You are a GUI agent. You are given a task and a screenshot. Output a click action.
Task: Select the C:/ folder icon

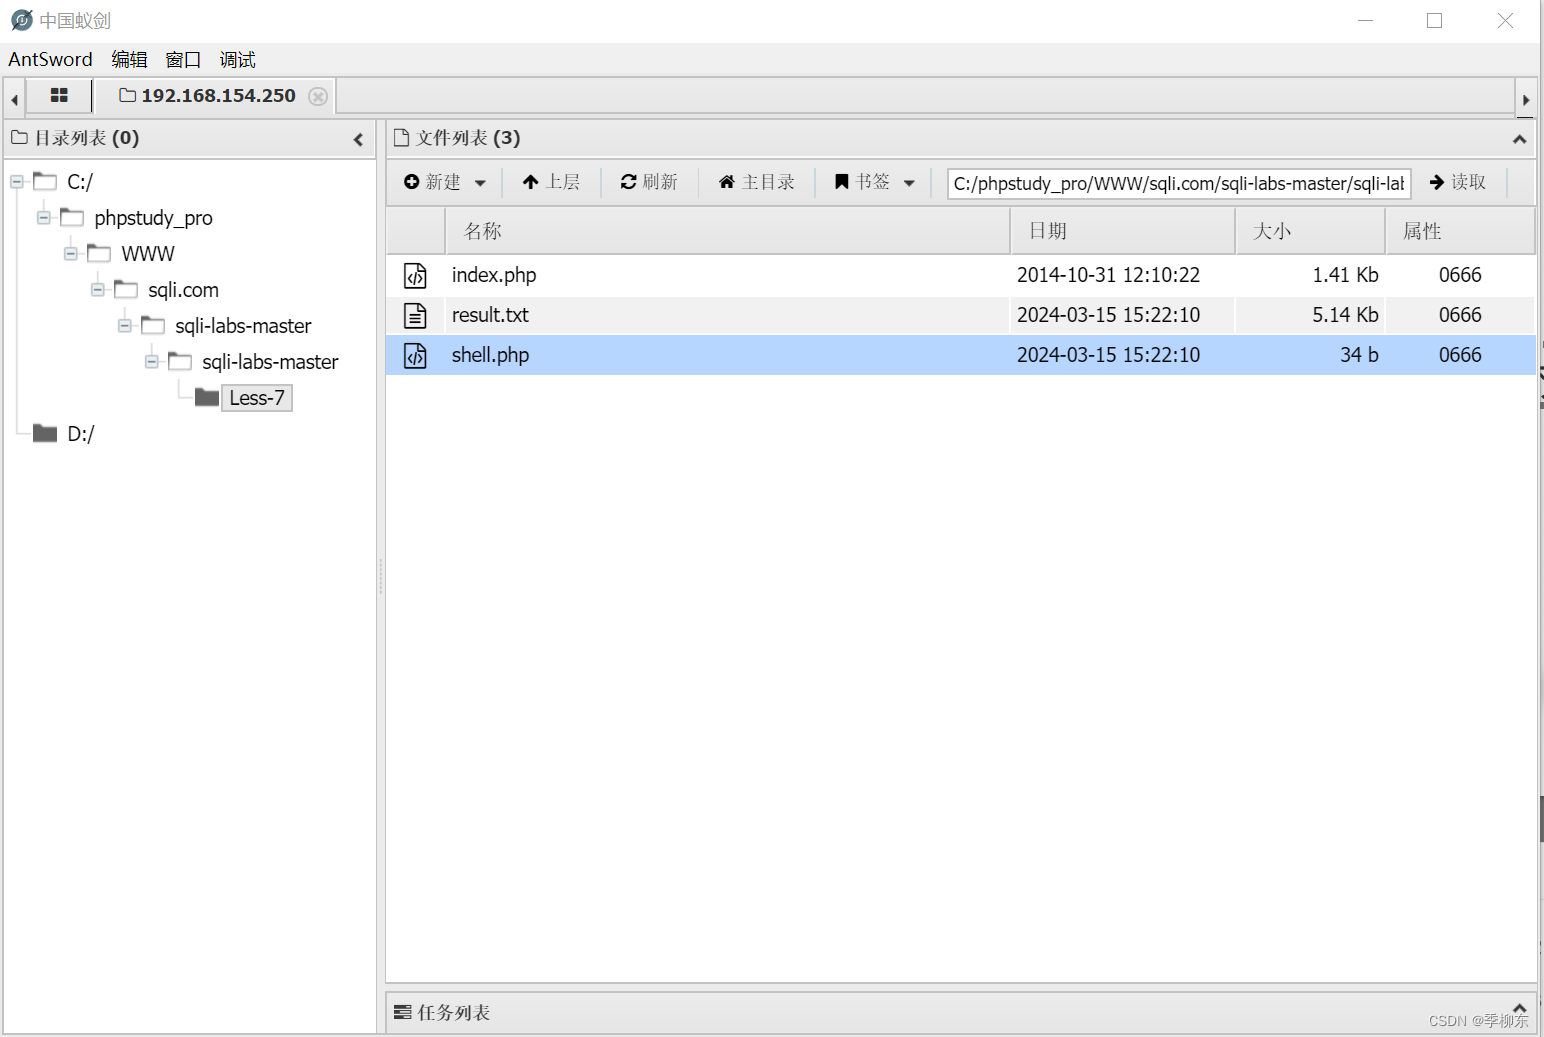pyautogui.click(x=45, y=181)
